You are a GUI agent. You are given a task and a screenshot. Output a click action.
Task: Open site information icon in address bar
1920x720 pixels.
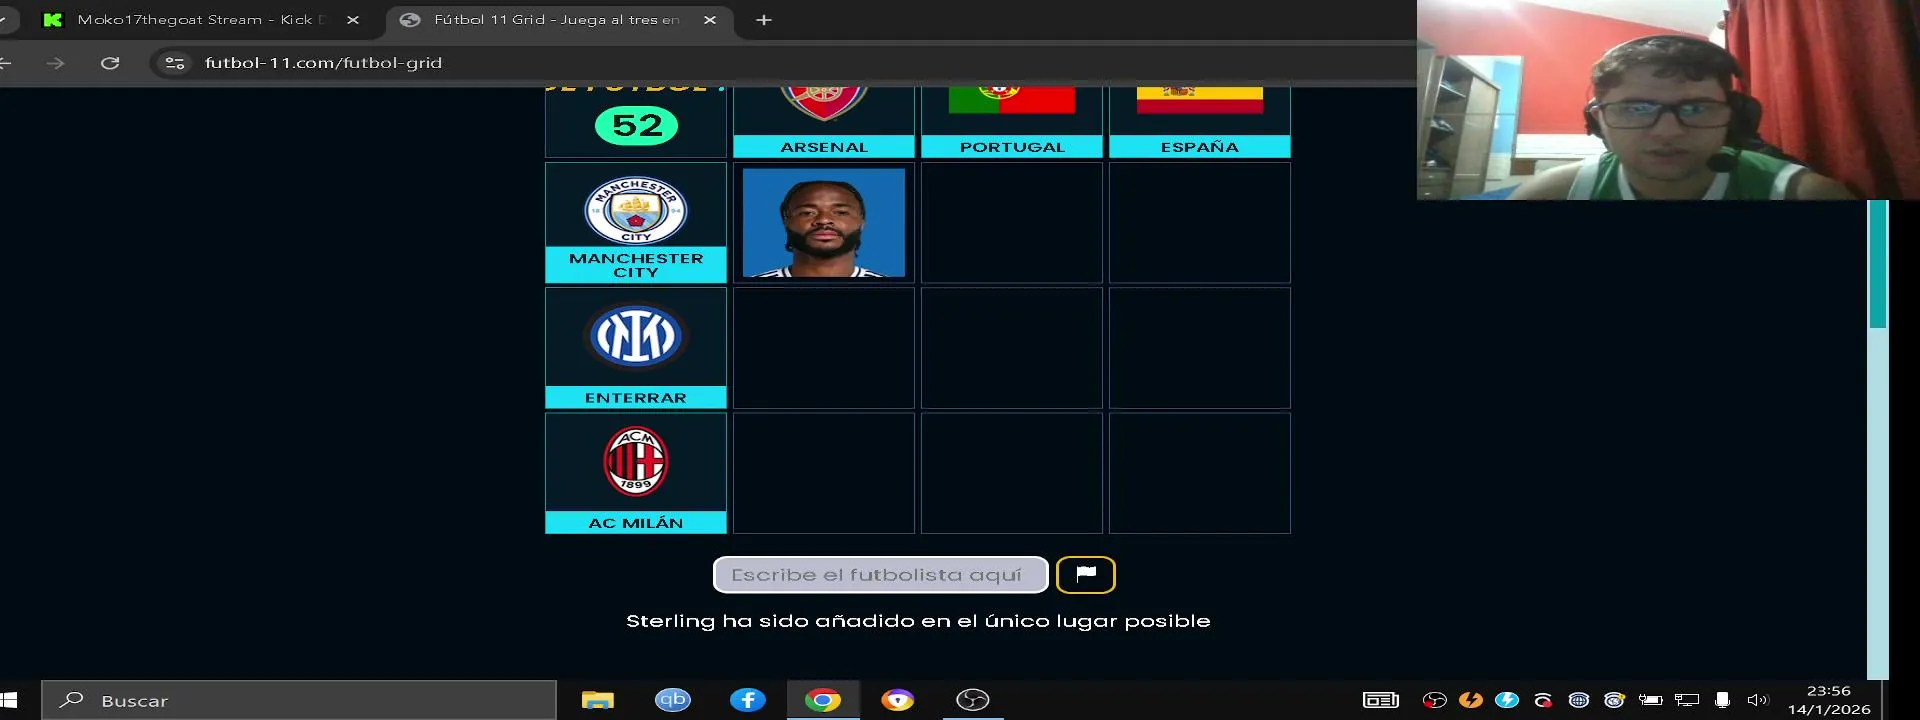tap(175, 63)
